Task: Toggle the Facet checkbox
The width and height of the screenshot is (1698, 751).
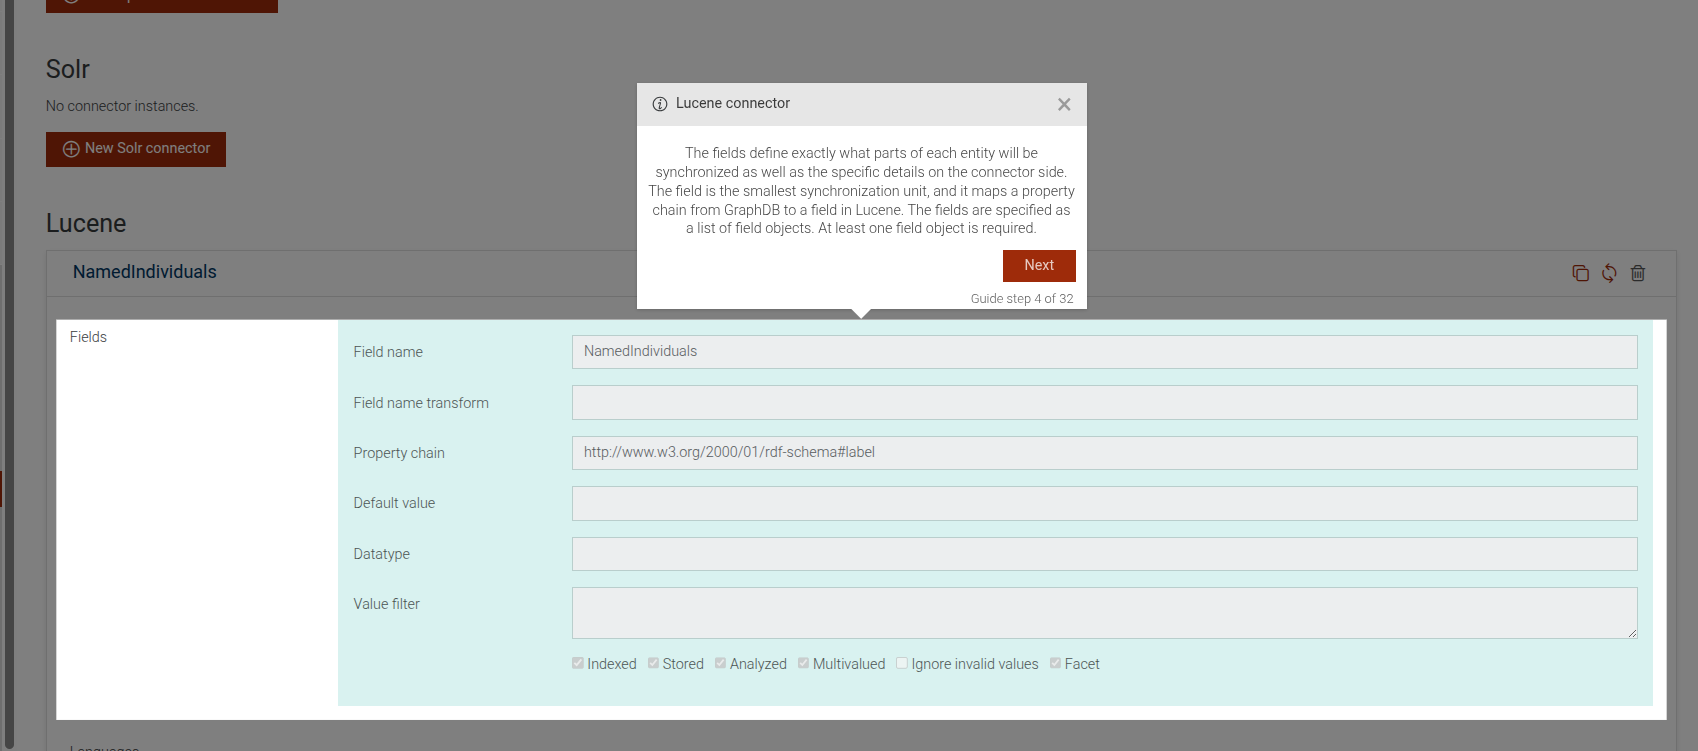Action: tap(1055, 663)
